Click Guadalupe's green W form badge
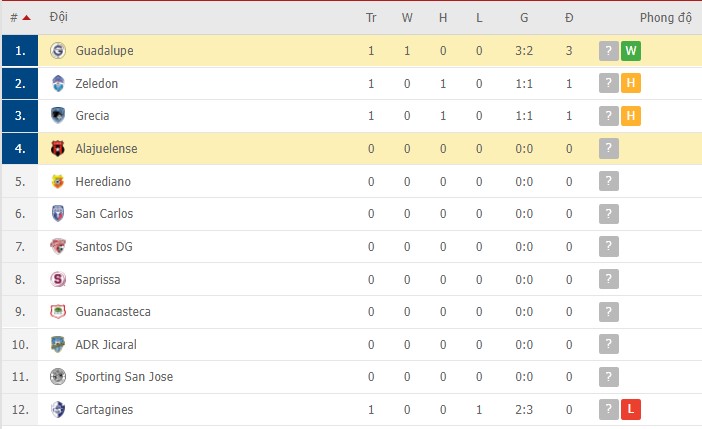This screenshot has width=702, height=429. pyautogui.click(x=630, y=51)
